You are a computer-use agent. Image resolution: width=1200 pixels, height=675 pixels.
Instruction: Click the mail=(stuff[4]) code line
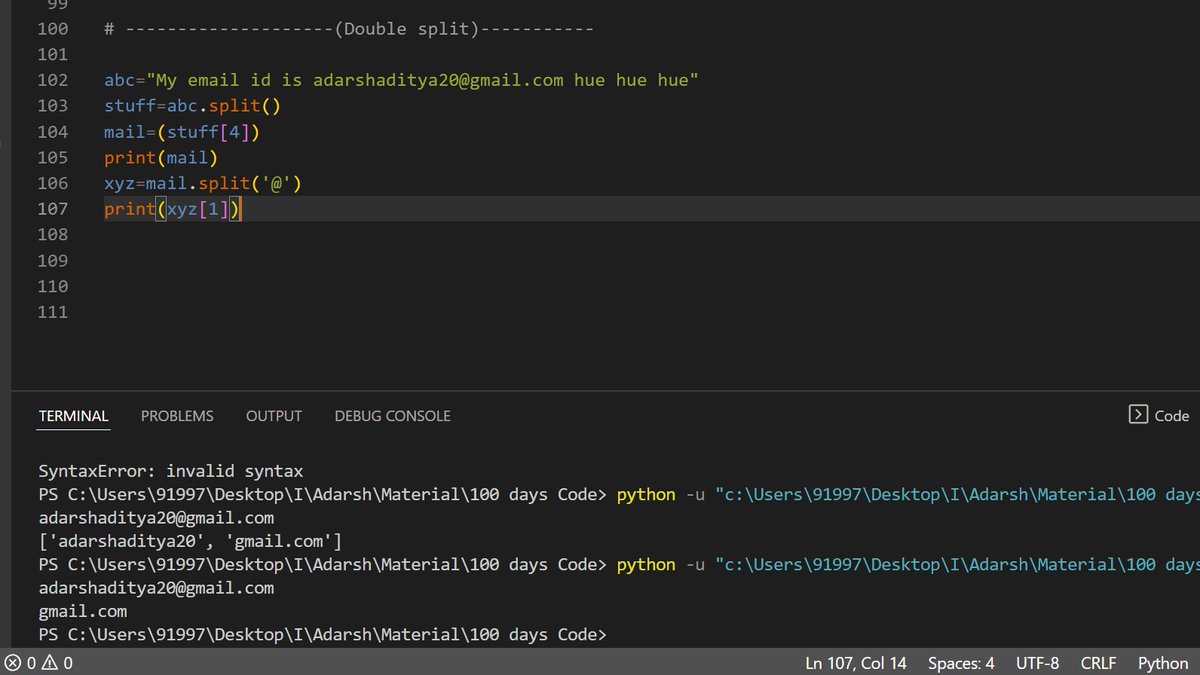click(x=182, y=131)
